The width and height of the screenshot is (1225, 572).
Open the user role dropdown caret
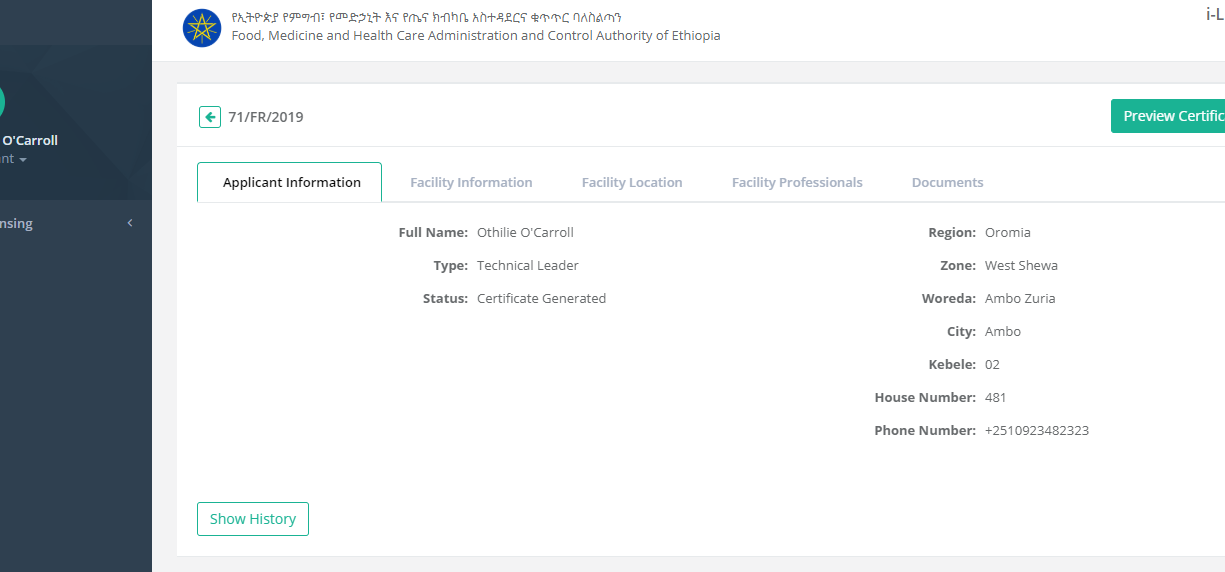coord(22,160)
